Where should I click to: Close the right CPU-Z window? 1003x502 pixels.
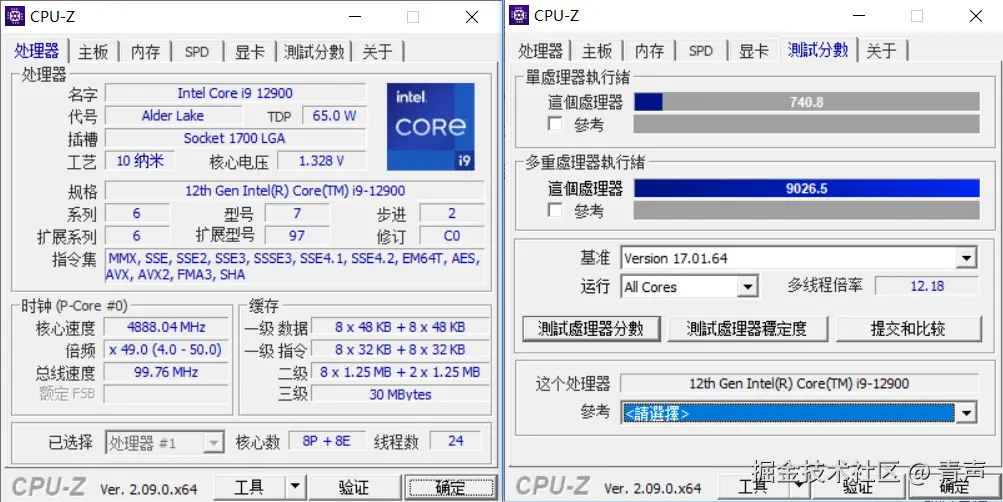click(975, 17)
